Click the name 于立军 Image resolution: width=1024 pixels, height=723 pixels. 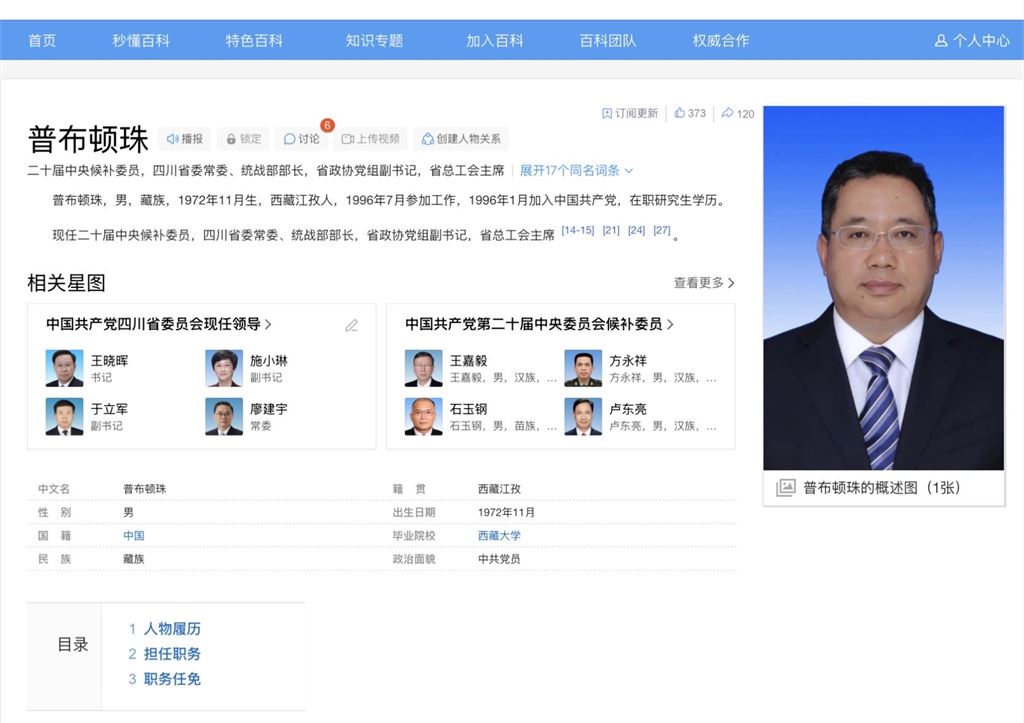(110, 409)
